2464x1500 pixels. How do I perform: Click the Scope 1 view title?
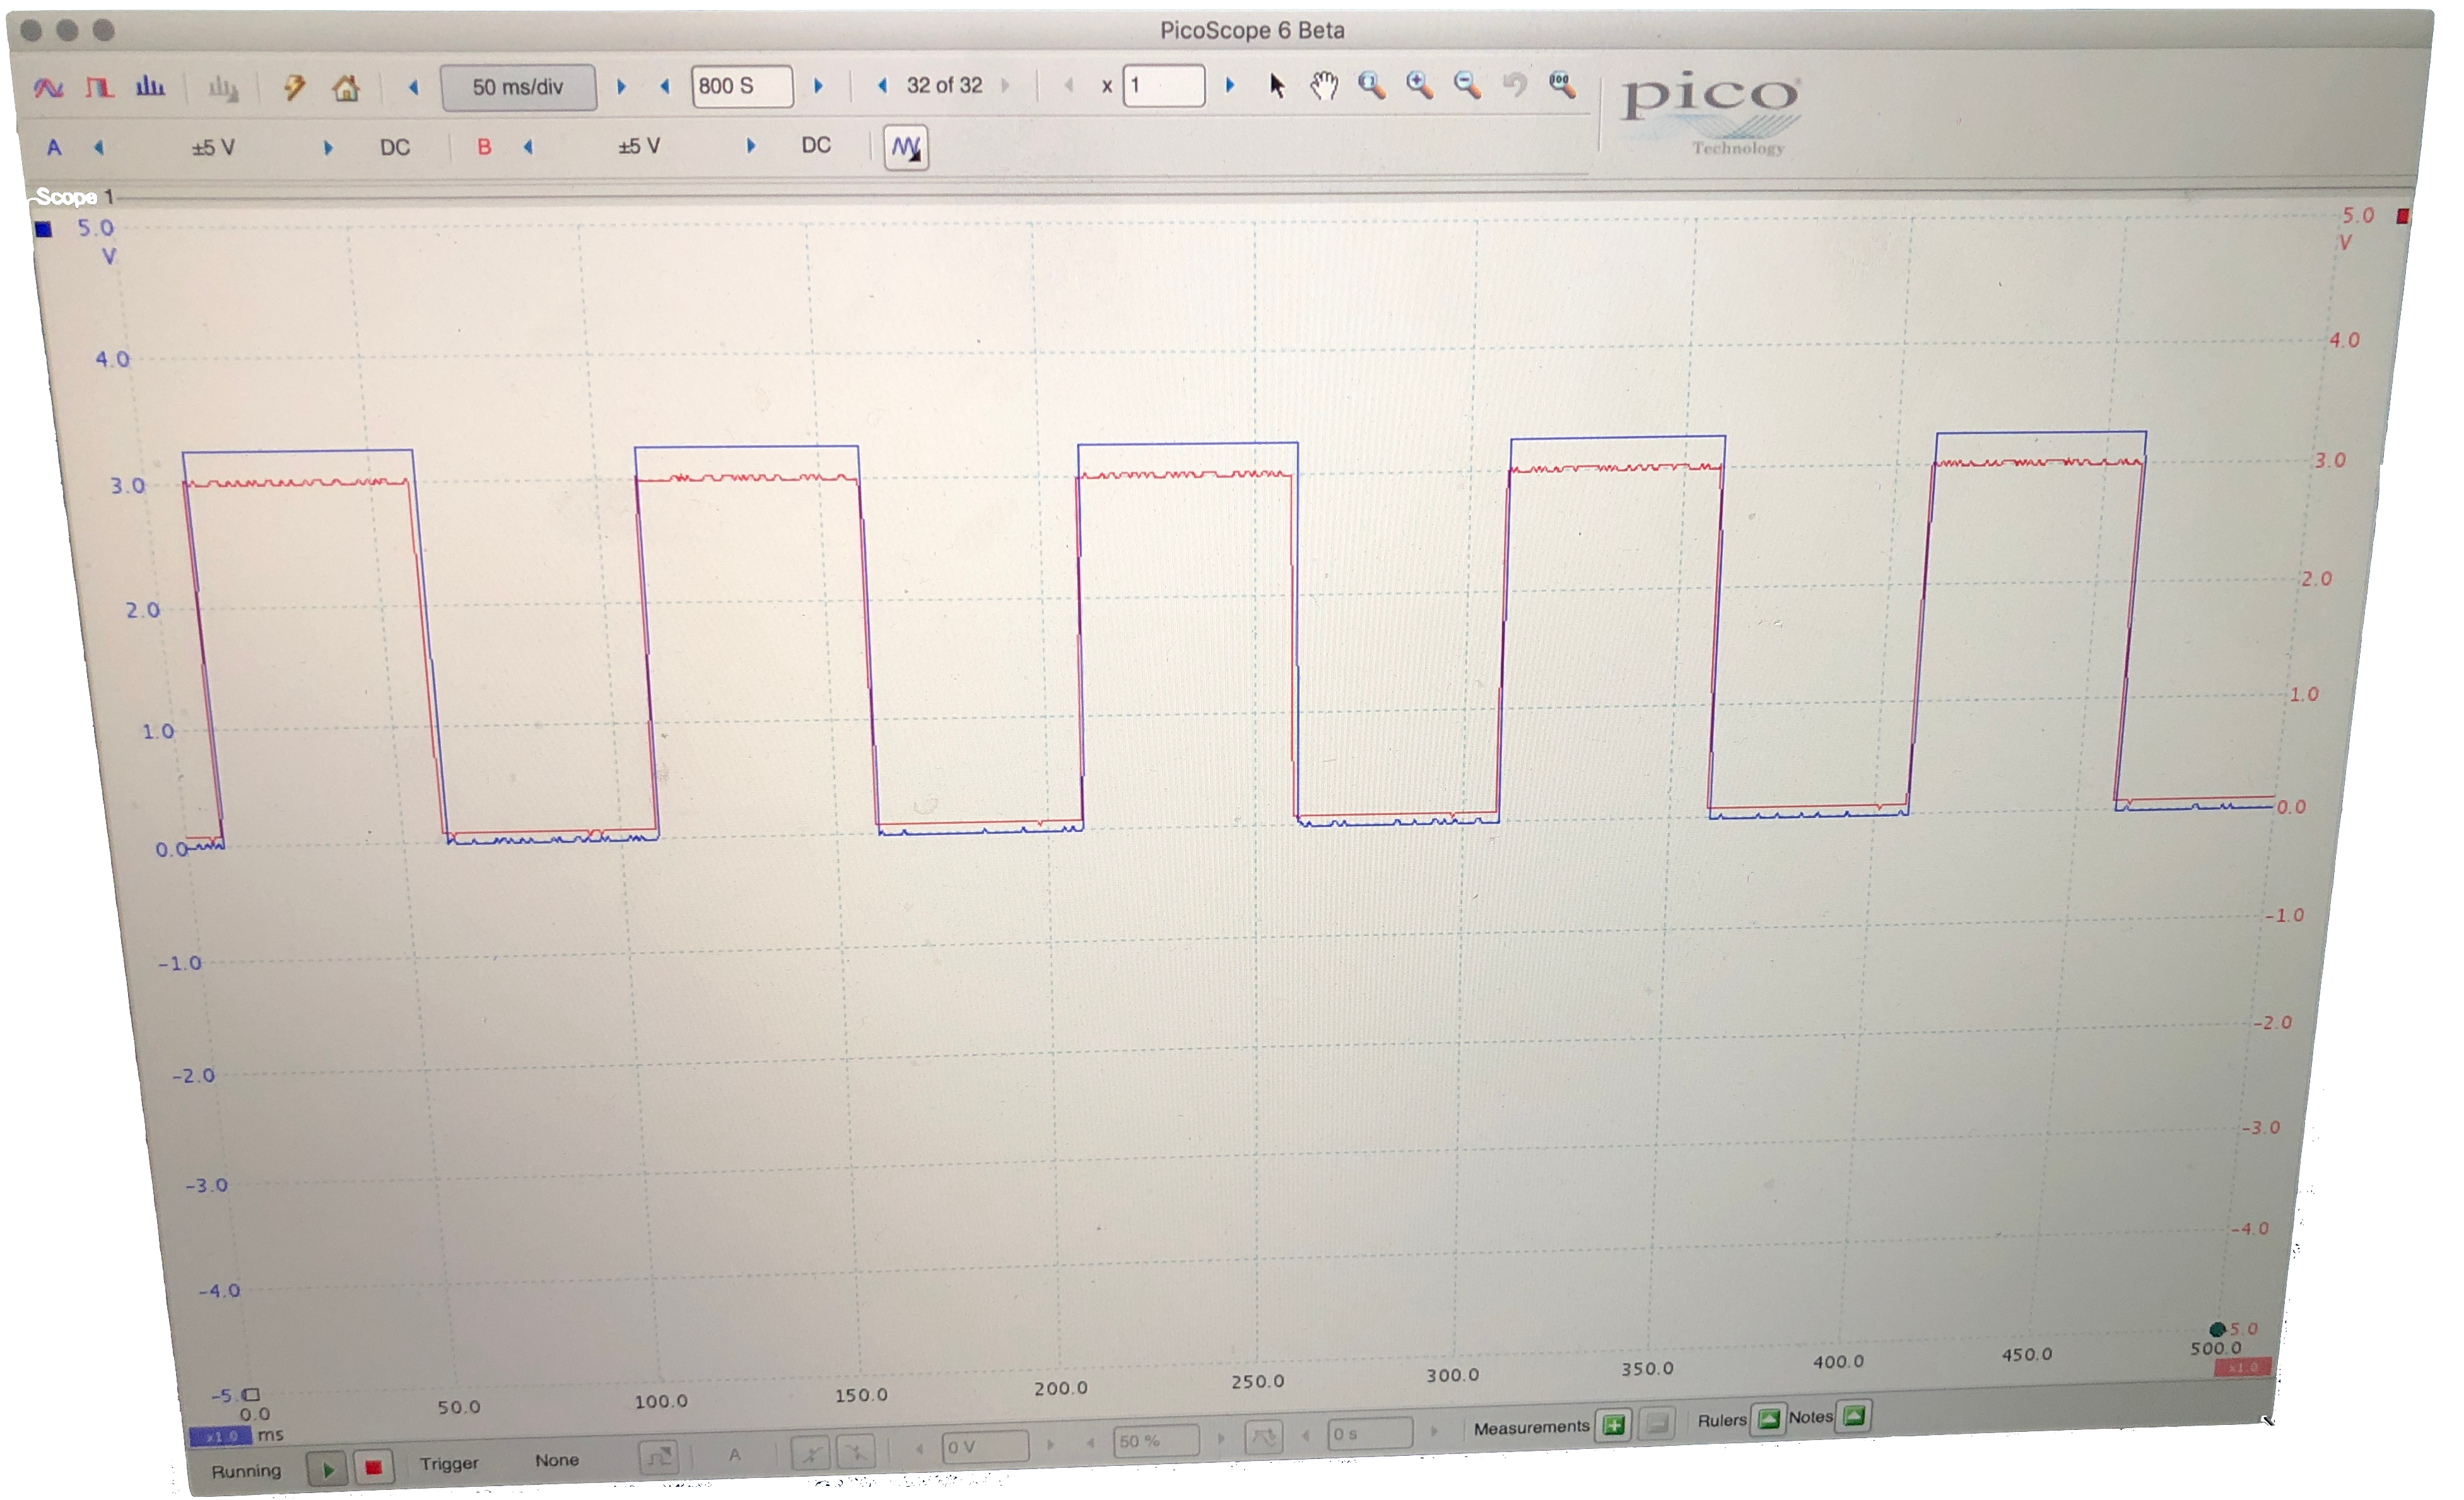pyautogui.click(x=74, y=197)
